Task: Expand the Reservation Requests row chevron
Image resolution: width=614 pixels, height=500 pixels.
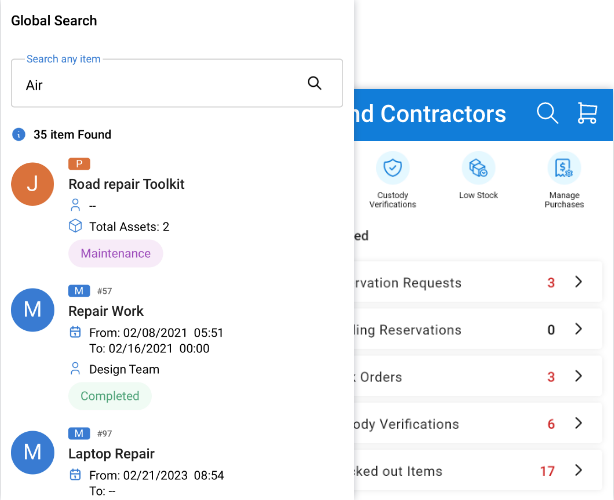Action: click(578, 282)
